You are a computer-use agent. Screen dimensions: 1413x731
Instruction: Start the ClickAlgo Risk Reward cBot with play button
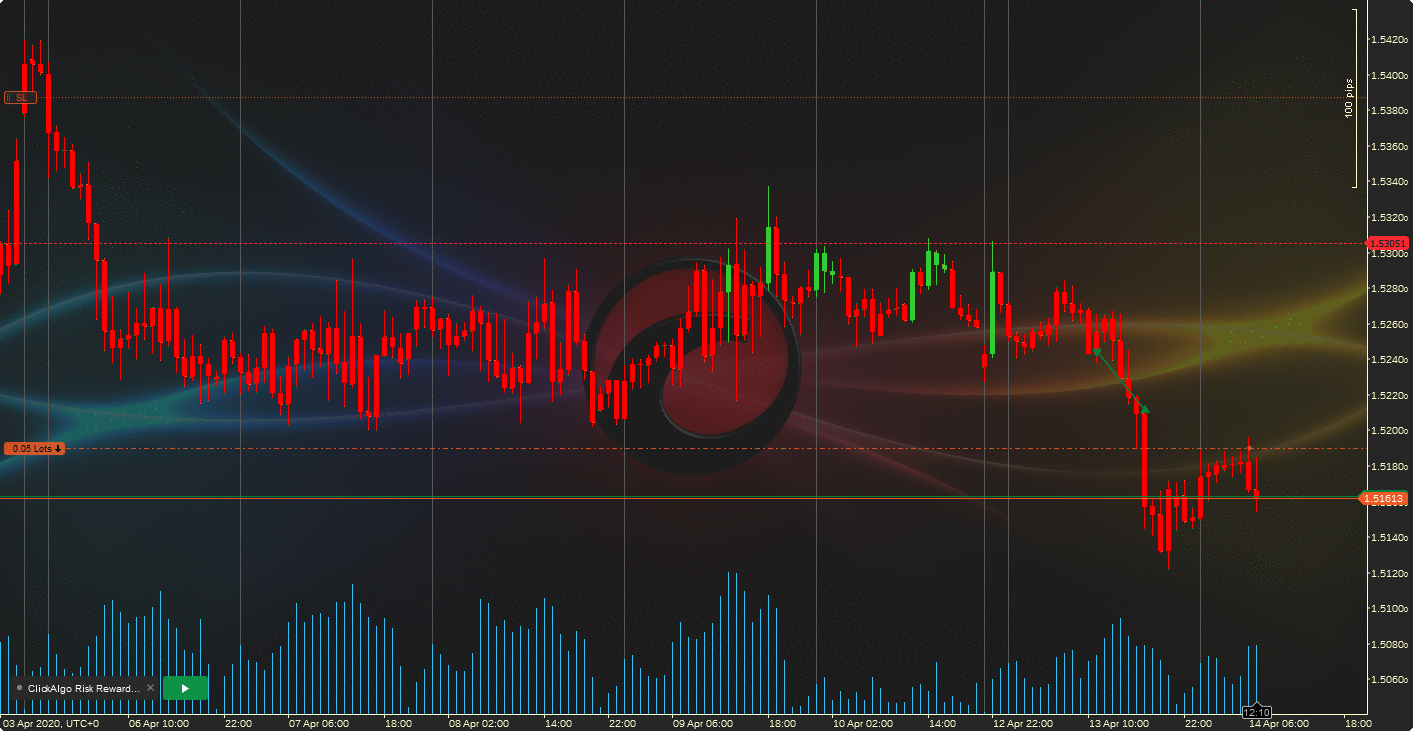pyautogui.click(x=185, y=688)
